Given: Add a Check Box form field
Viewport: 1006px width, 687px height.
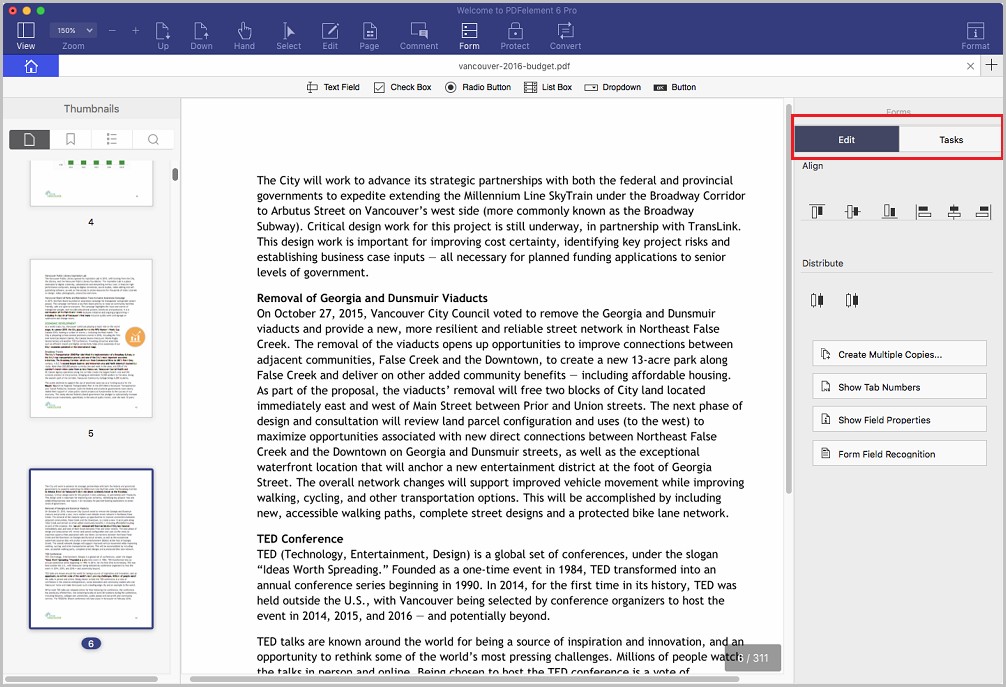Looking at the screenshot, I should (402, 87).
